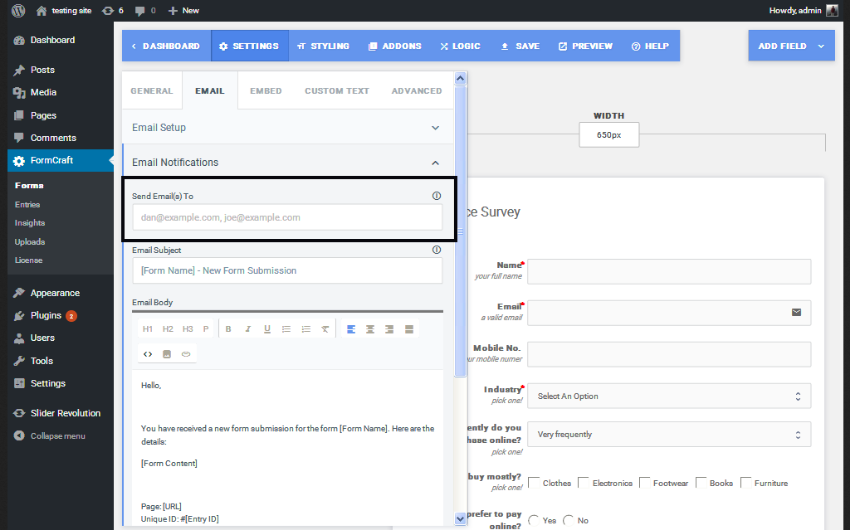
Task: Click the Send Email(s) To field
Action: (x=287, y=217)
